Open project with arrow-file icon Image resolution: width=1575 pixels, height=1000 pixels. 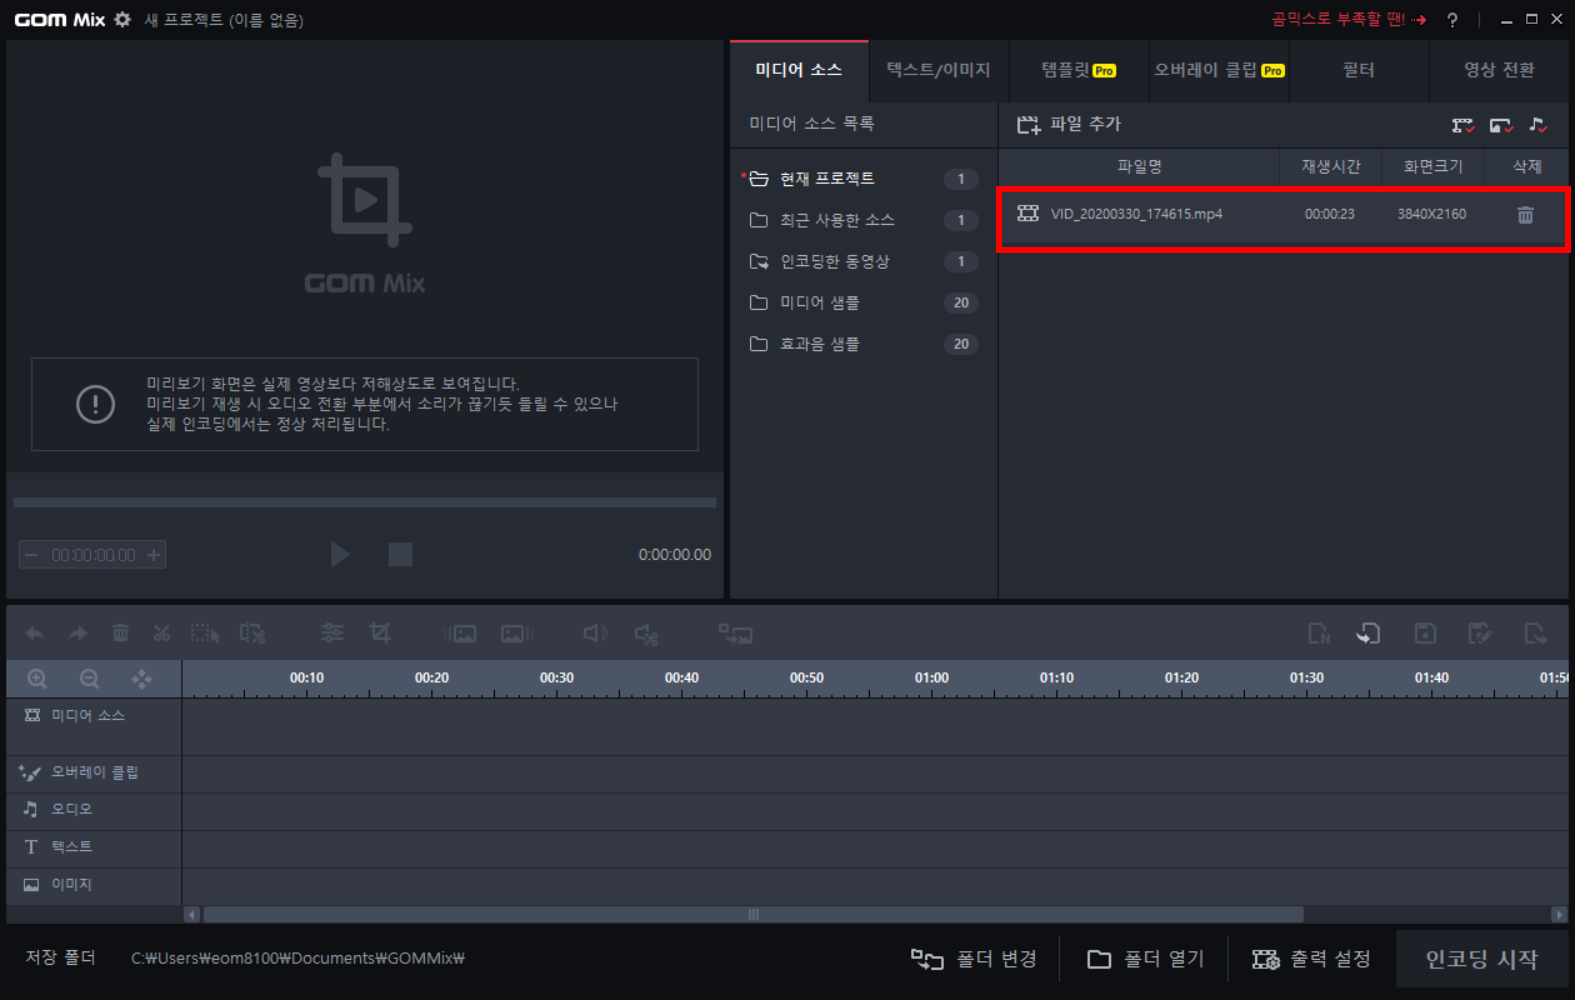(1369, 633)
